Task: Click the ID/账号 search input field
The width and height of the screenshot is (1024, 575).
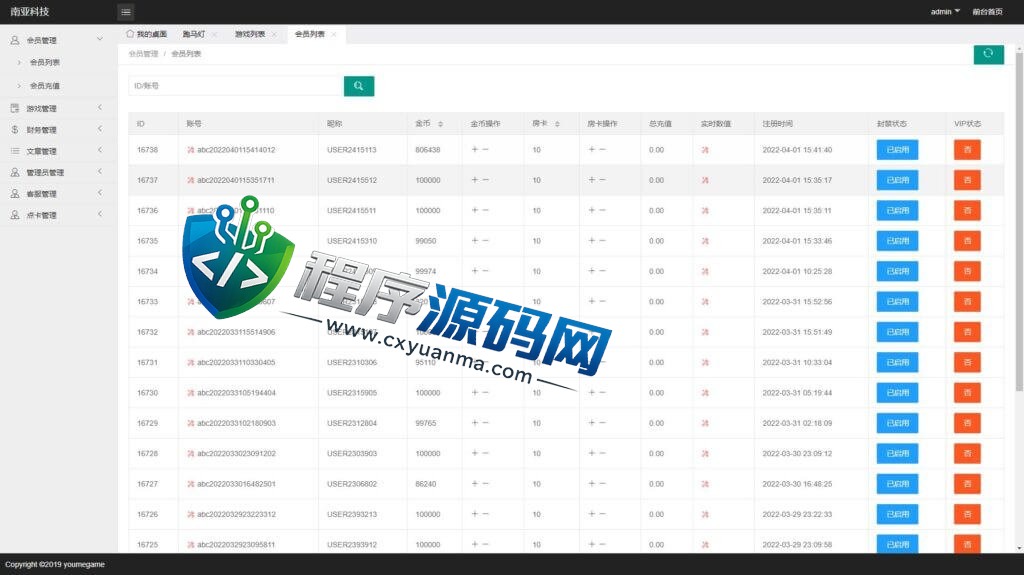Action: click(x=236, y=86)
